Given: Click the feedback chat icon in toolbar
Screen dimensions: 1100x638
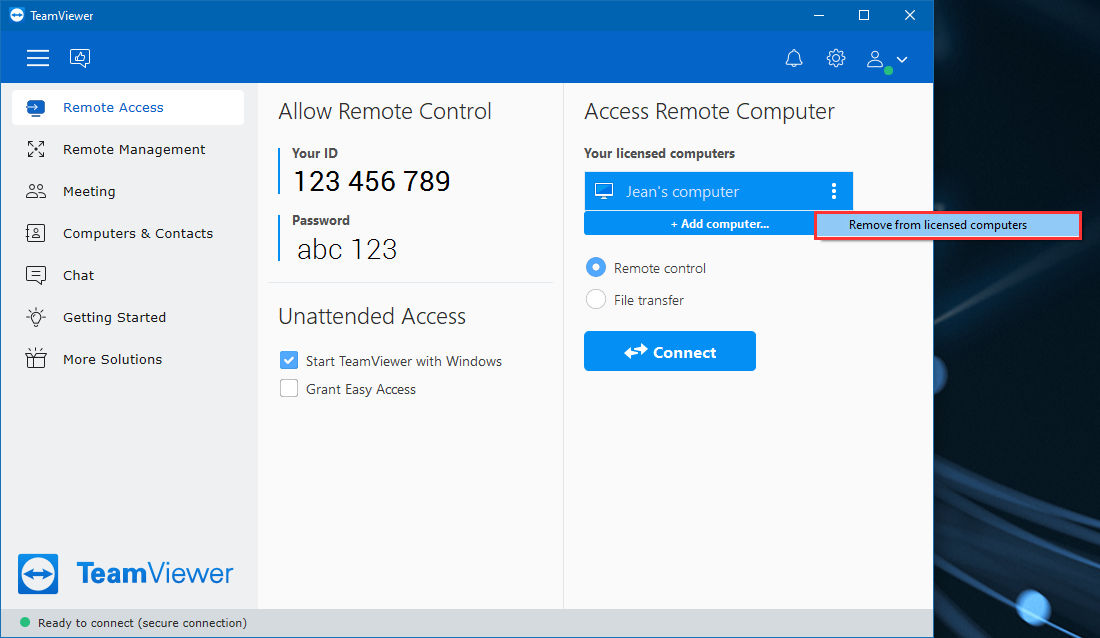Looking at the screenshot, I should [x=80, y=58].
